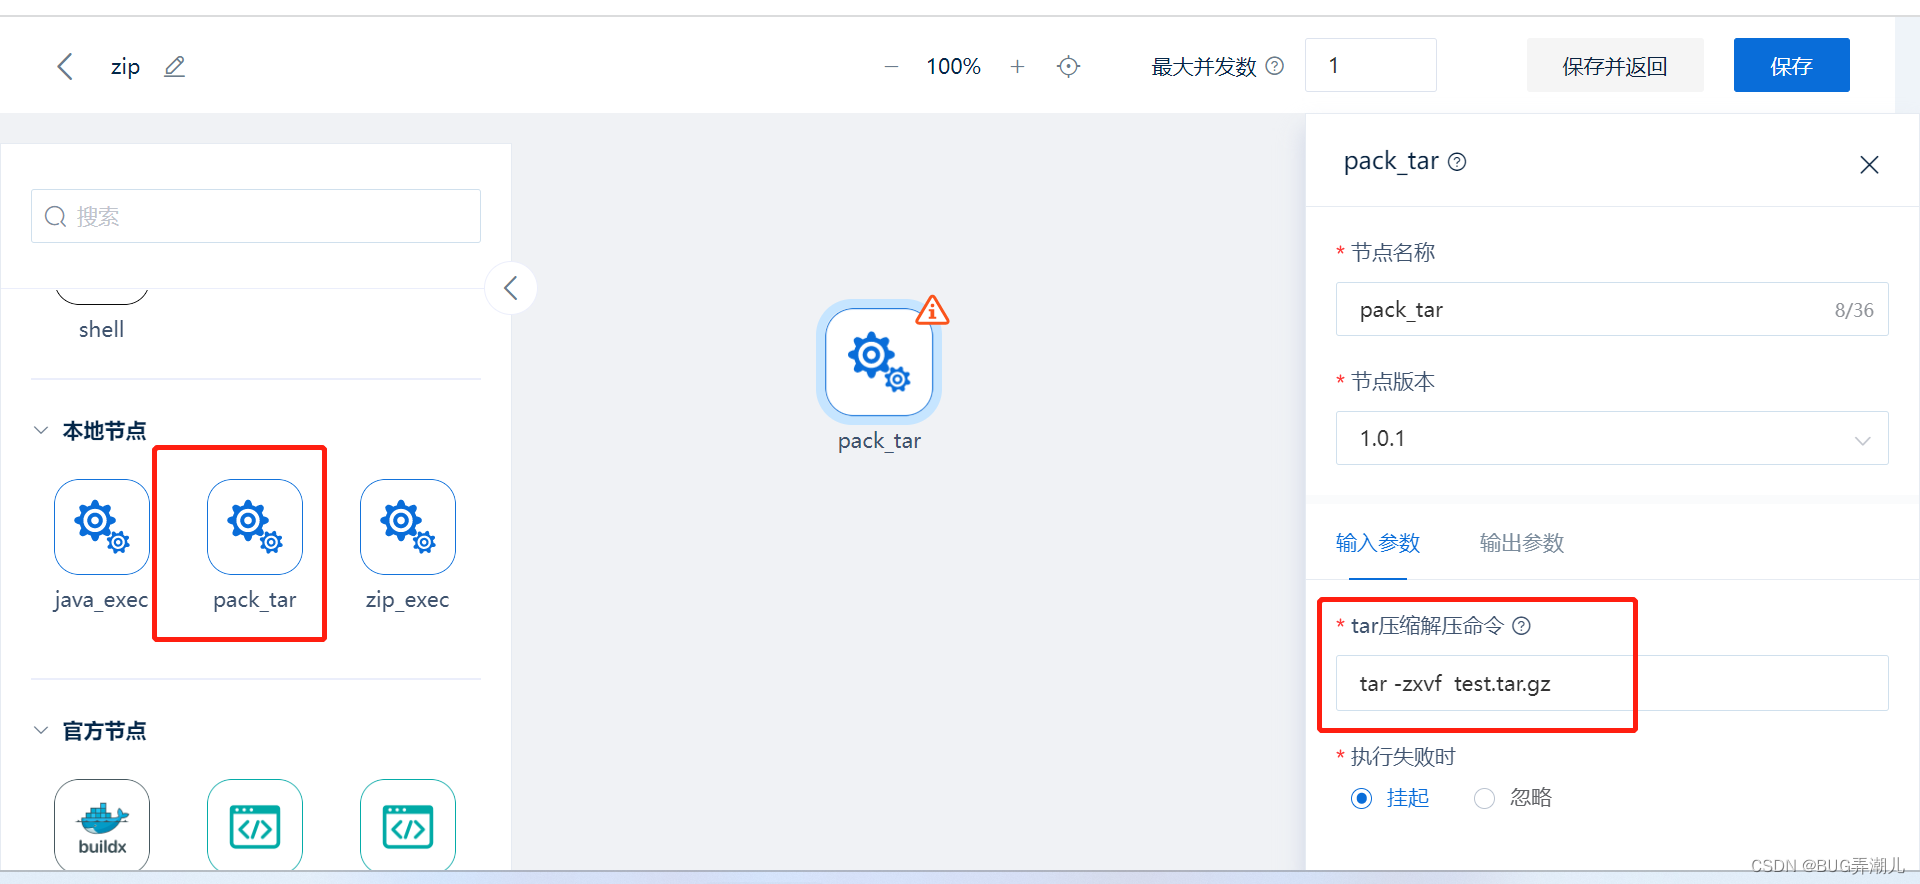This screenshot has height=884, width=1920.
Task: Zoom out with the minus icon
Action: pyautogui.click(x=891, y=67)
